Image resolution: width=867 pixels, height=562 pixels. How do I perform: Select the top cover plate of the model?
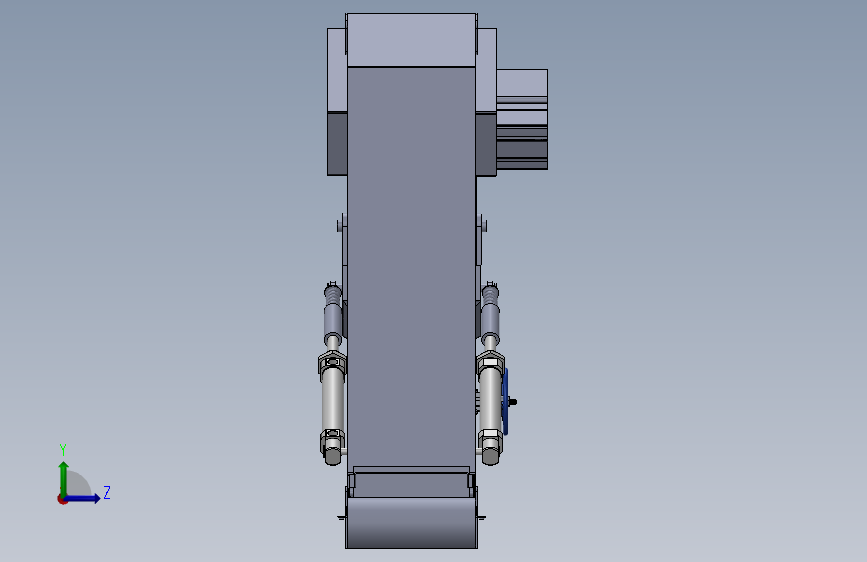coord(411,40)
